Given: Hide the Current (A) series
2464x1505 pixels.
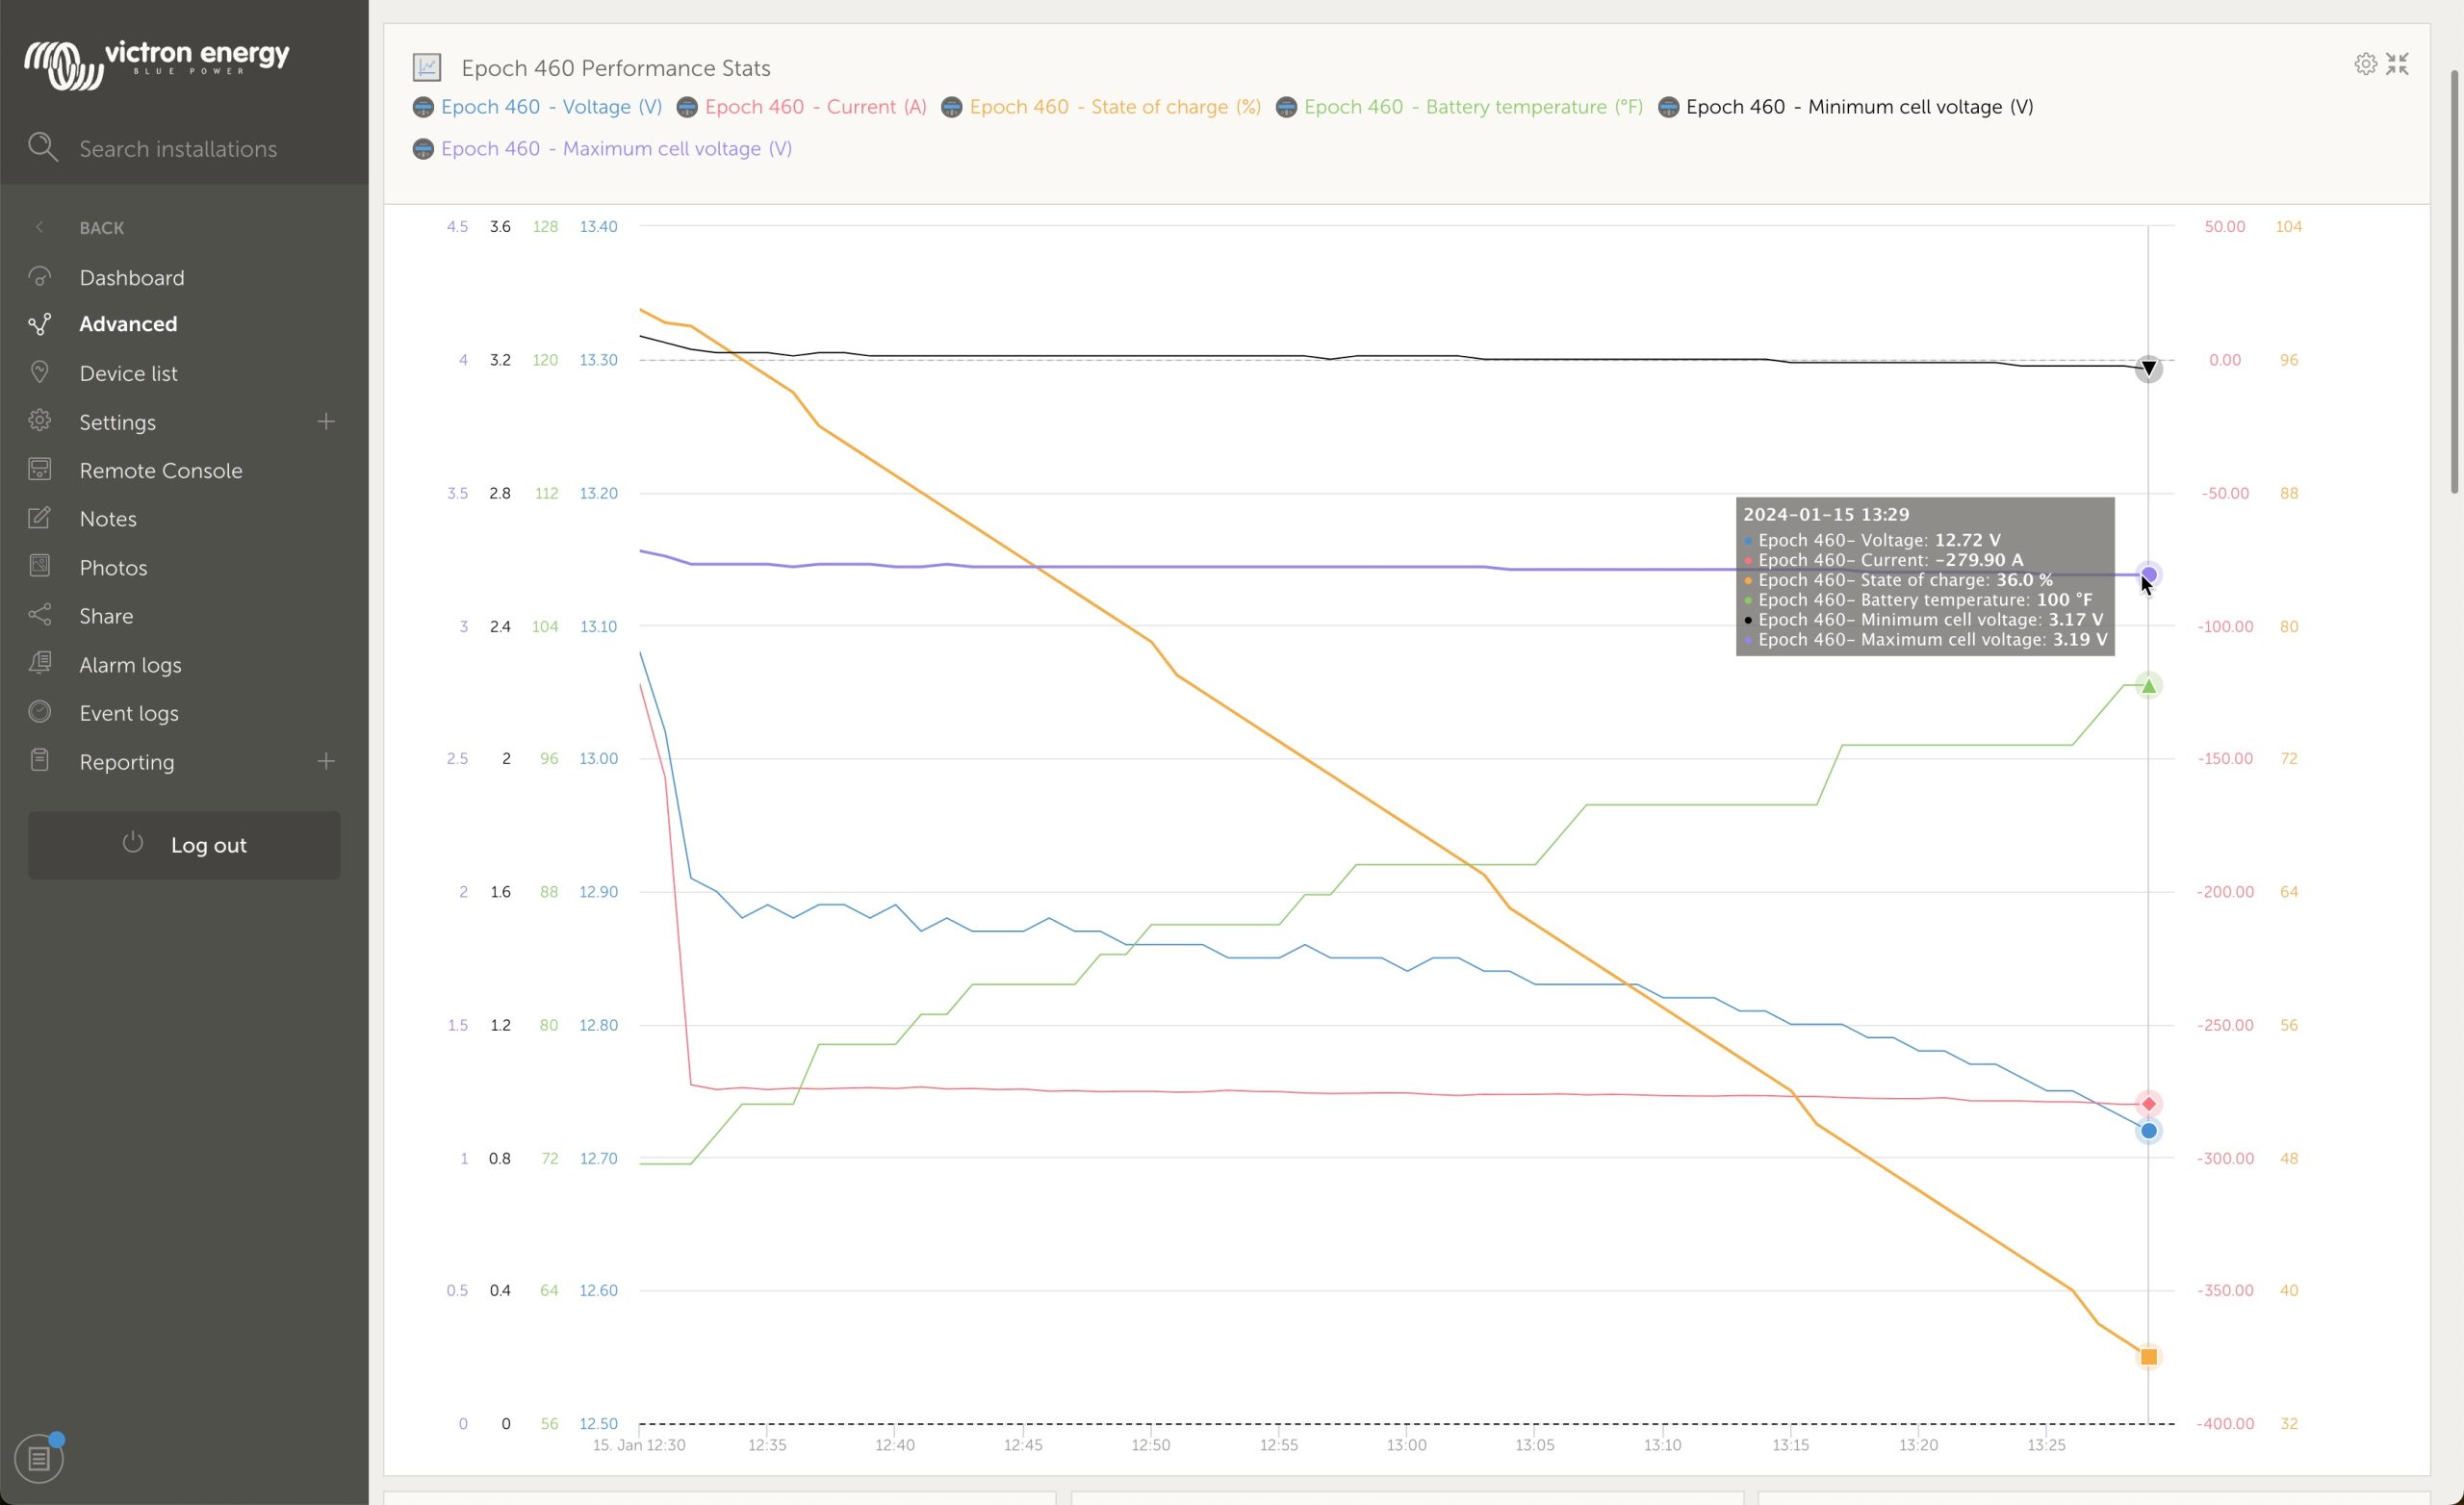Looking at the screenshot, I should pos(814,107).
